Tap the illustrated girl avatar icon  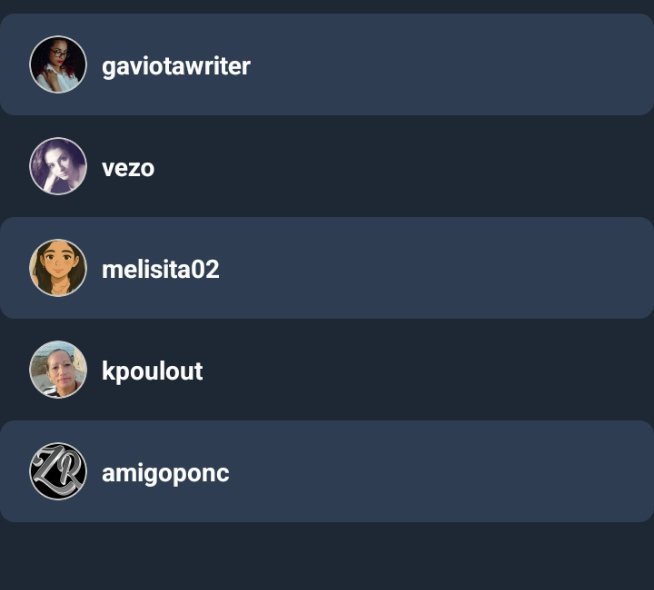[58, 268]
